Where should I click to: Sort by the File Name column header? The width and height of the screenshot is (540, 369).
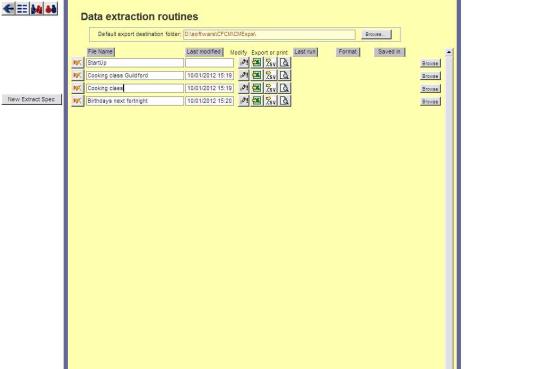[x=101, y=52]
